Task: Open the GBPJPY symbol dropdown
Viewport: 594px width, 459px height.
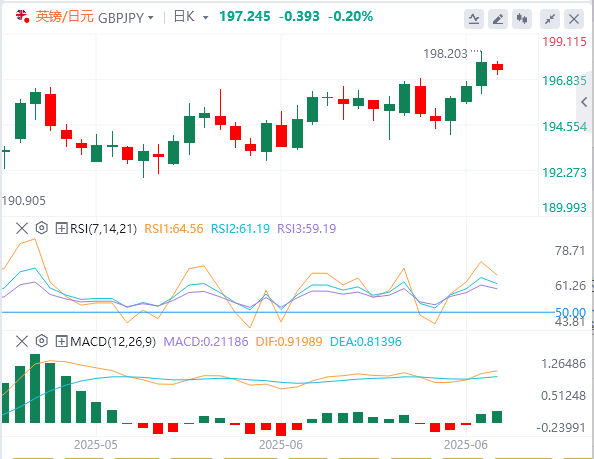Action: click(x=126, y=18)
